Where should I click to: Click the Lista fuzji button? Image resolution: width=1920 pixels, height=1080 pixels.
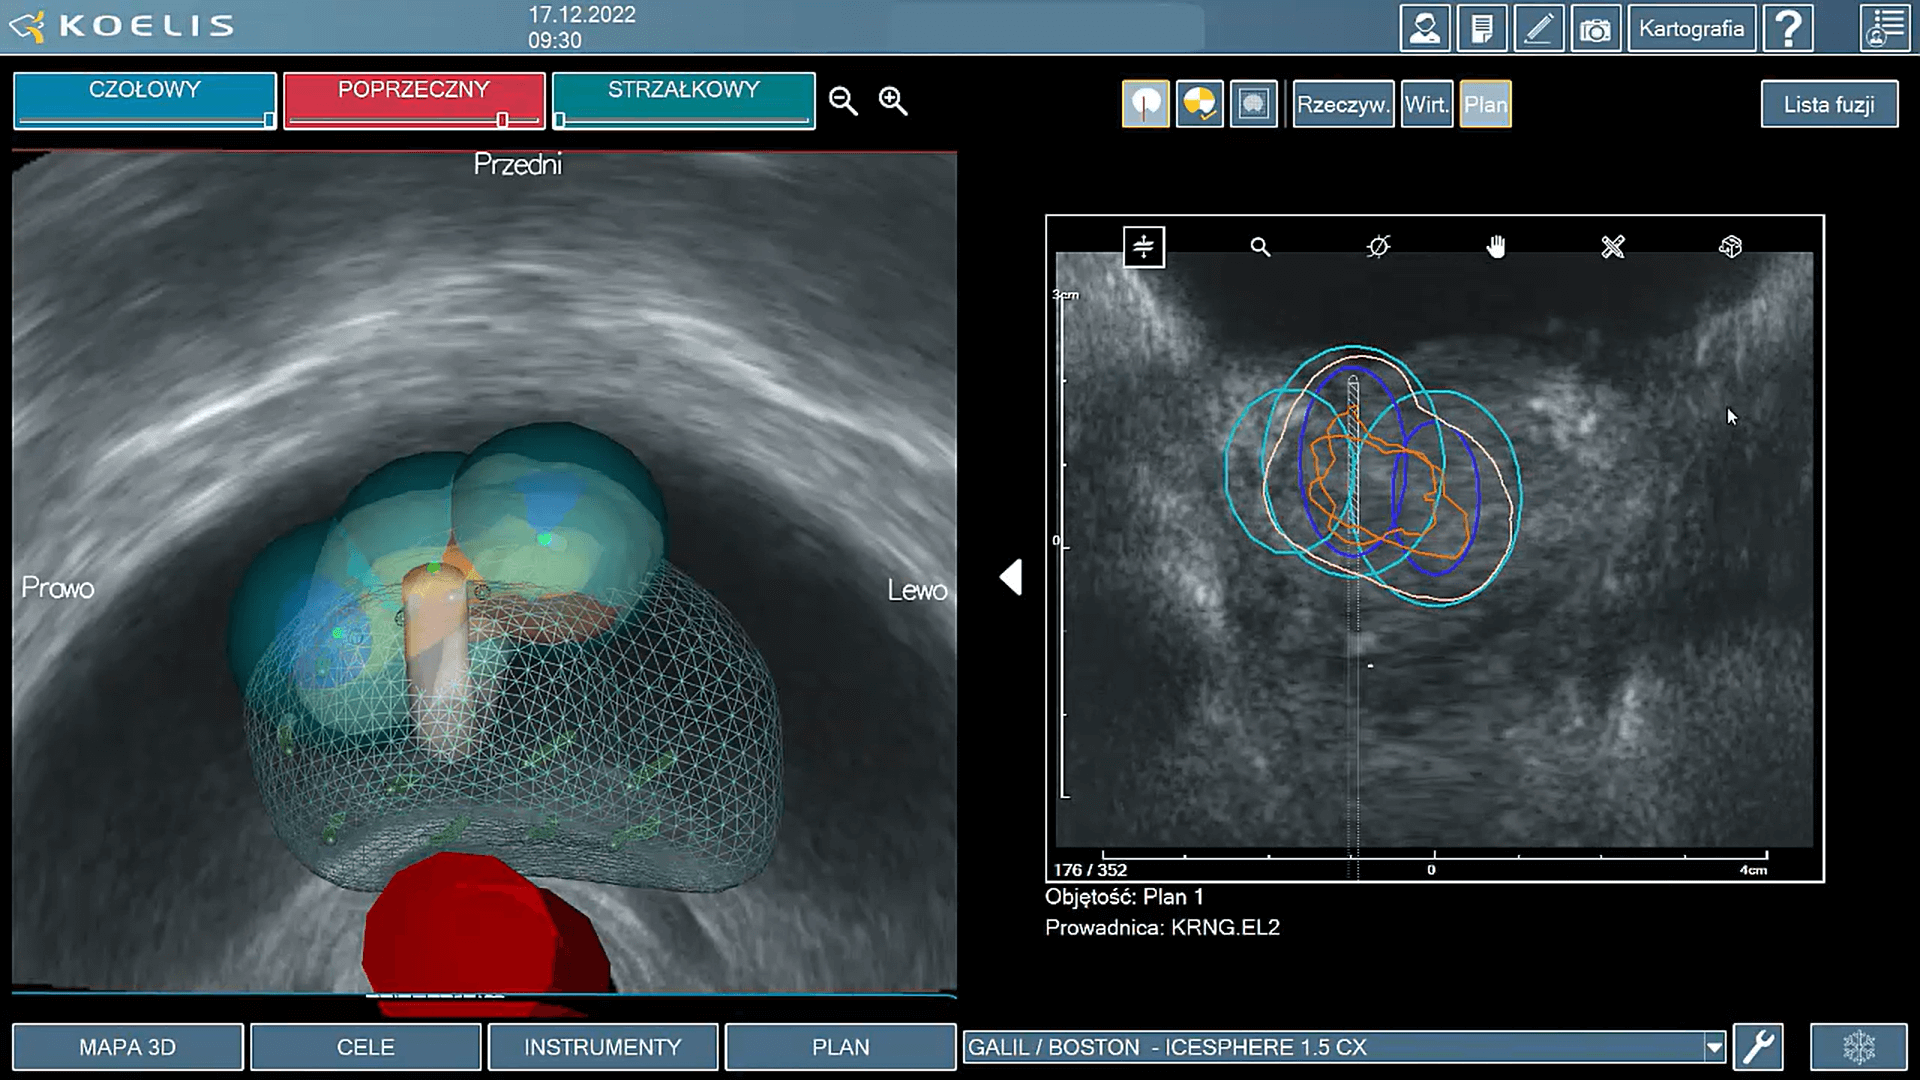tap(1829, 104)
